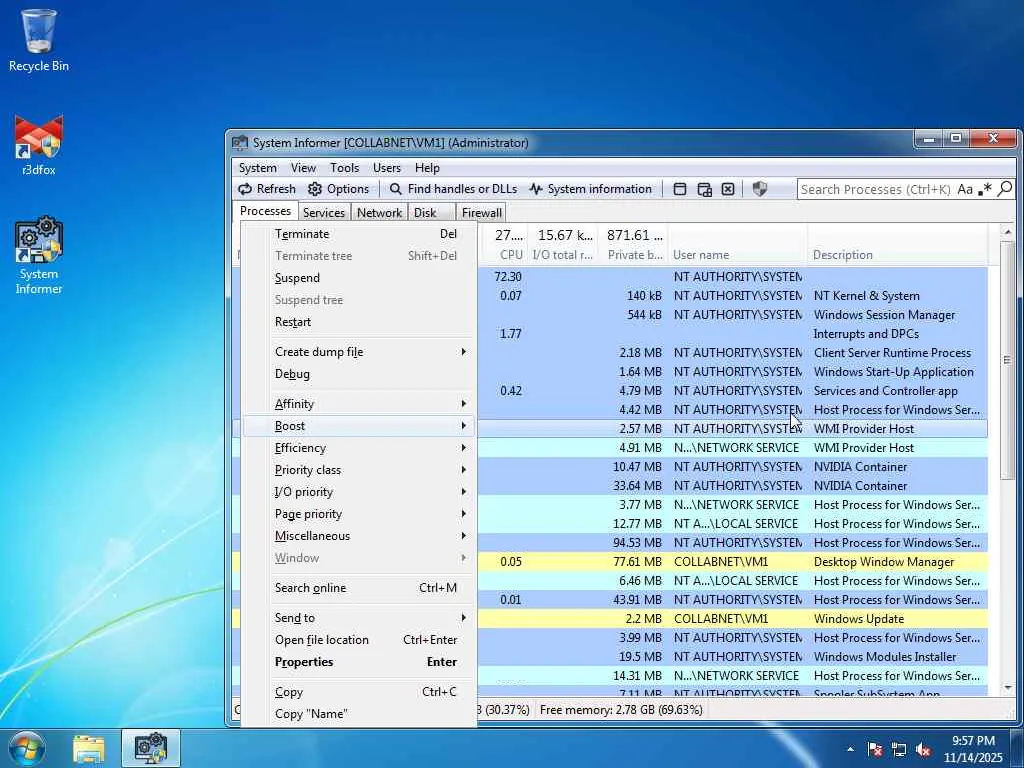Click System Informer taskbar button
The image size is (1024, 768).
point(151,748)
